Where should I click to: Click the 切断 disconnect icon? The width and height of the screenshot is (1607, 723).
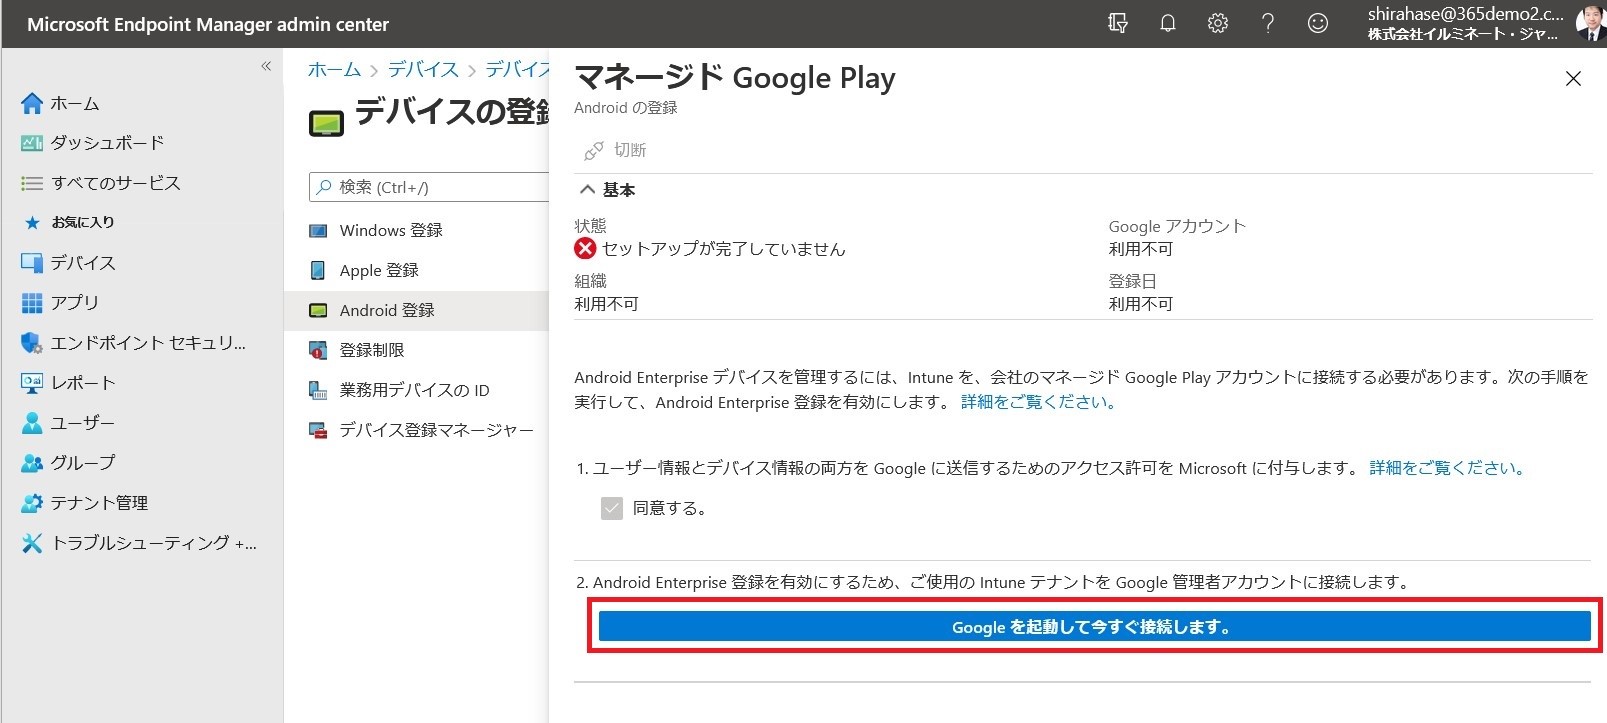click(x=594, y=151)
